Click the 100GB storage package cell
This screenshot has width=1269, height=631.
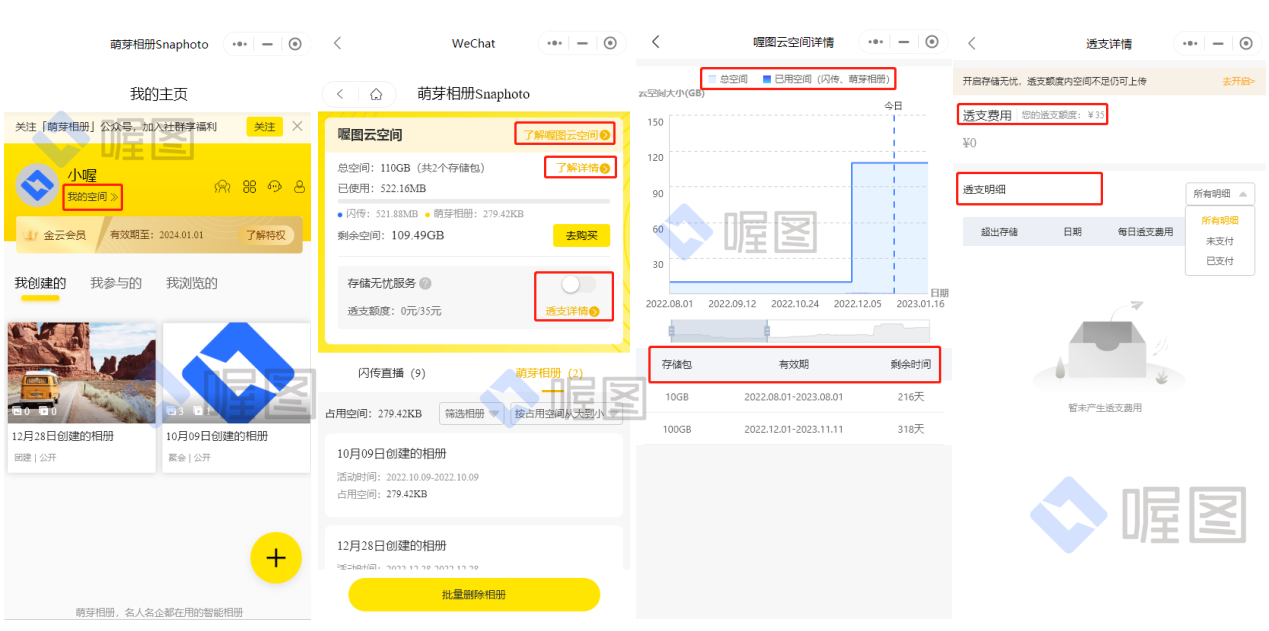677,429
